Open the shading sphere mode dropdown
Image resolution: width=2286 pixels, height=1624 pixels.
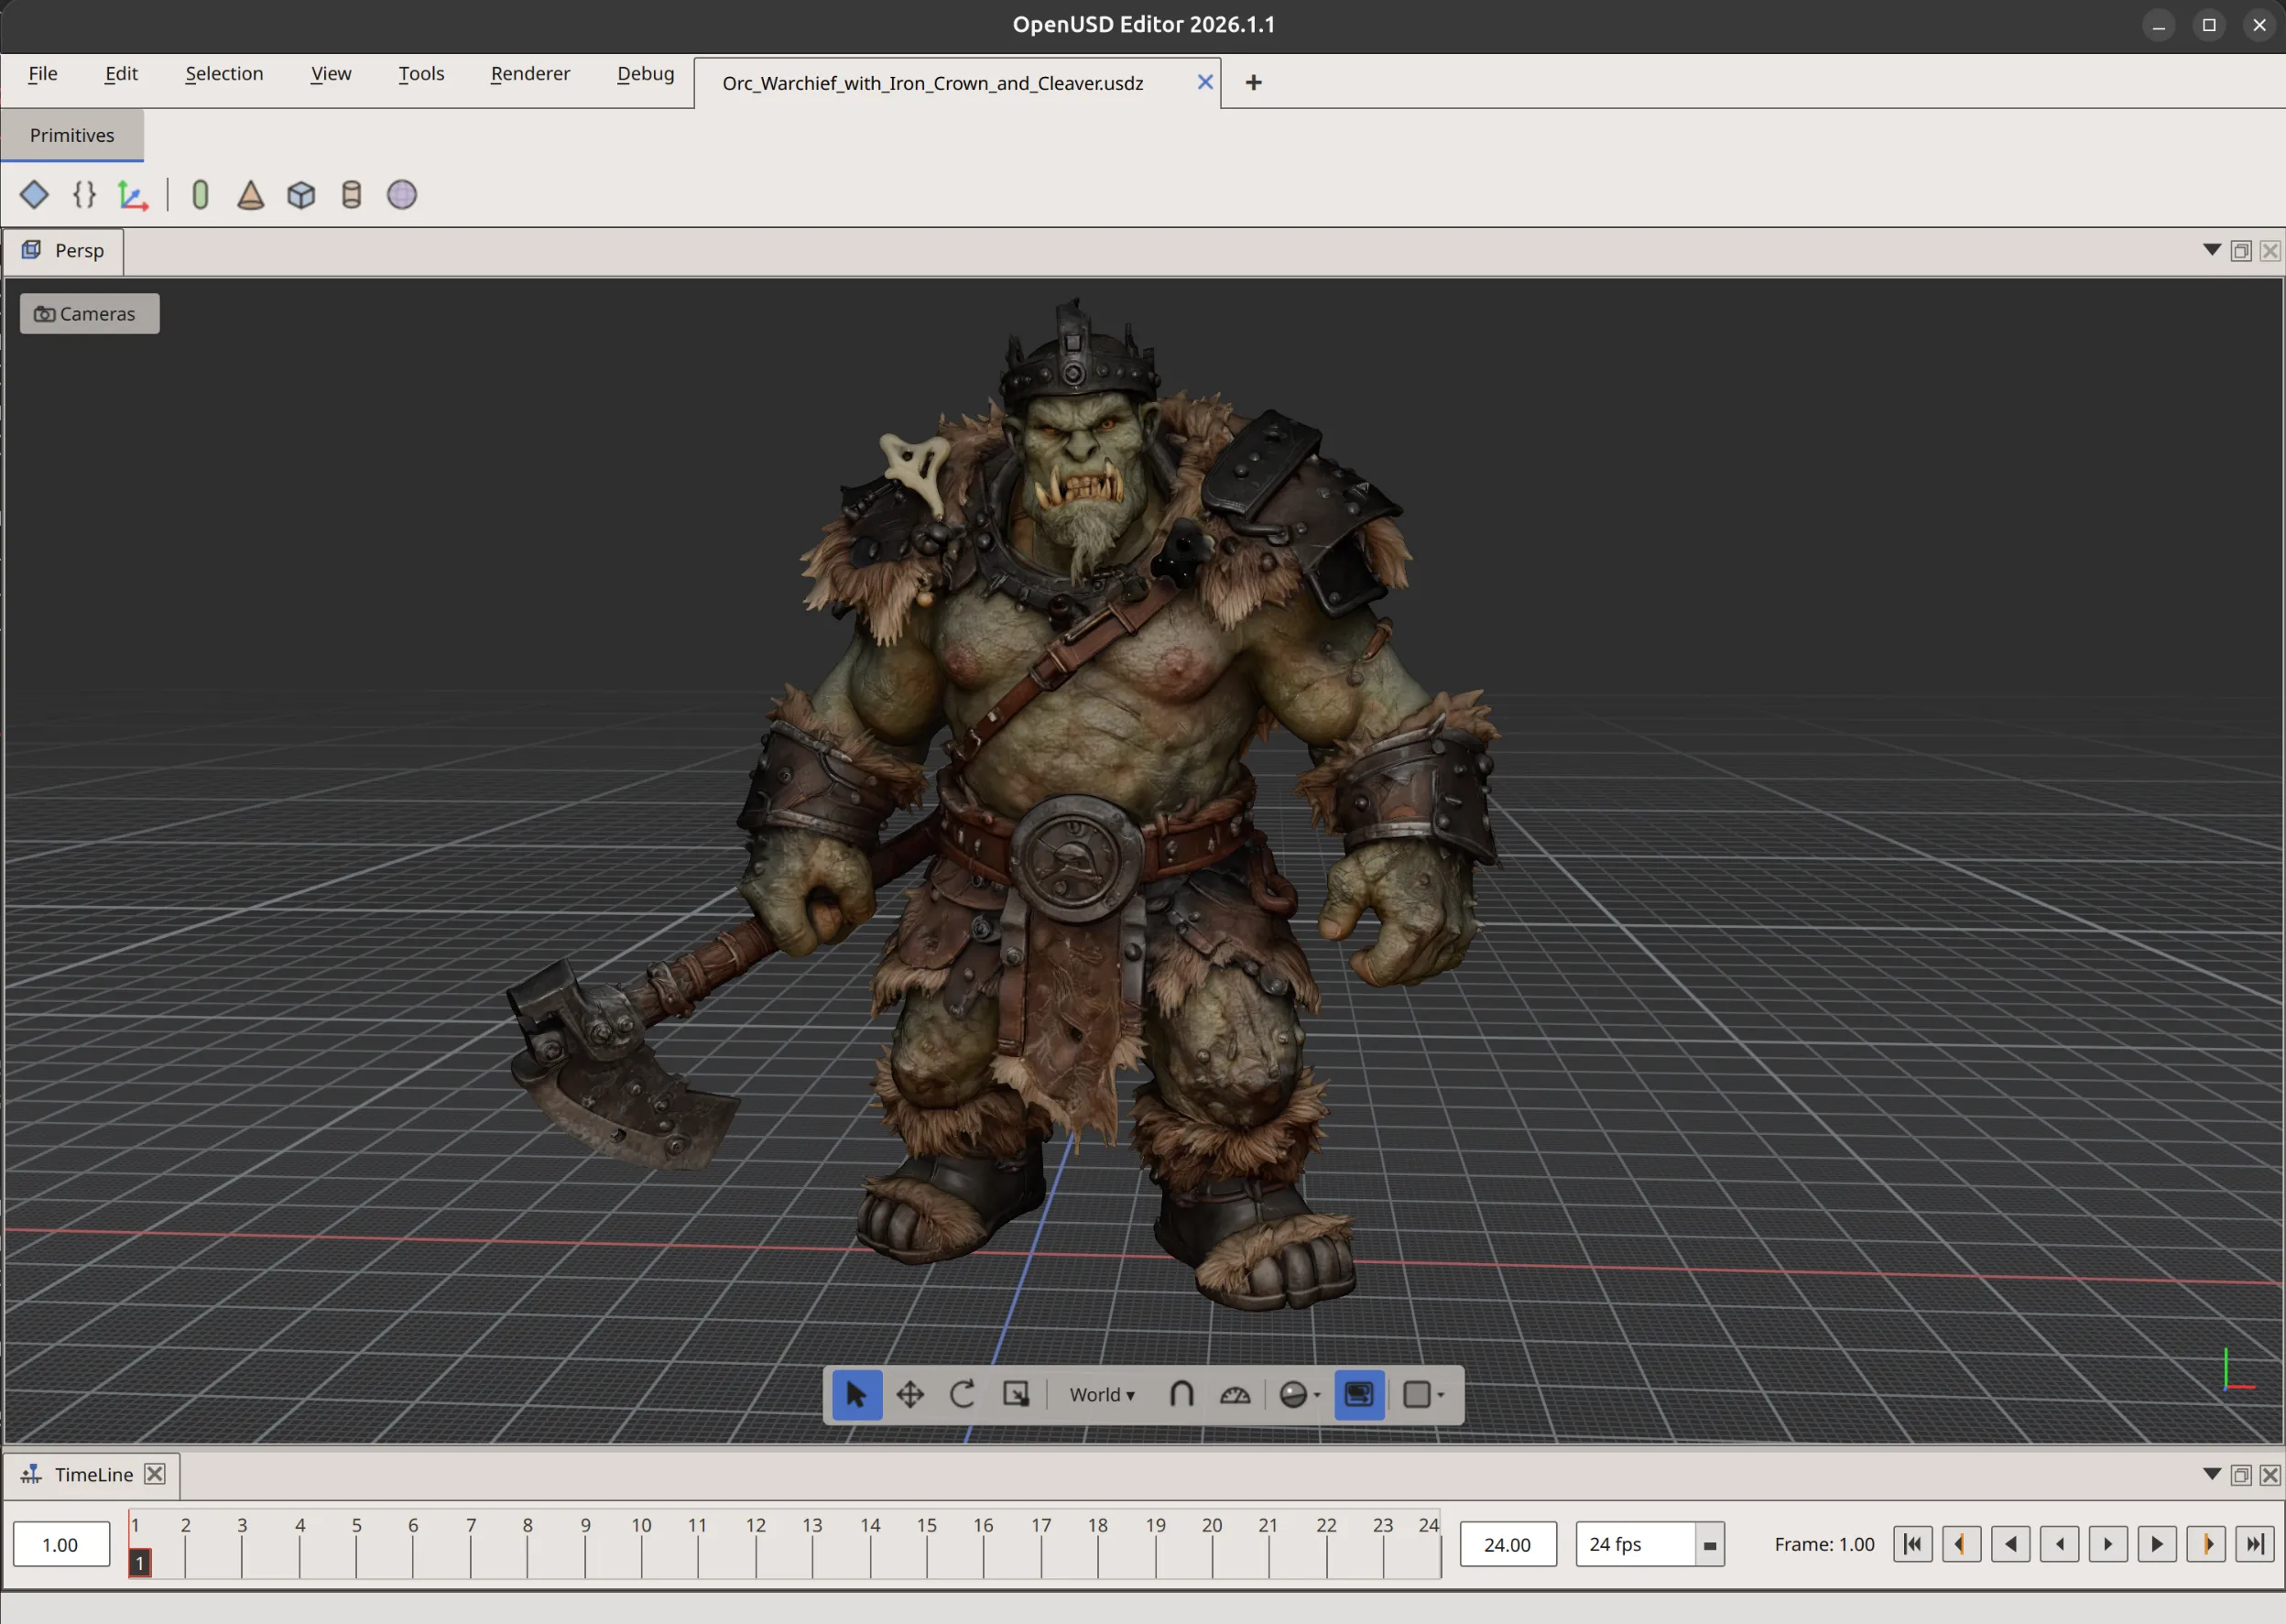point(1300,1395)
